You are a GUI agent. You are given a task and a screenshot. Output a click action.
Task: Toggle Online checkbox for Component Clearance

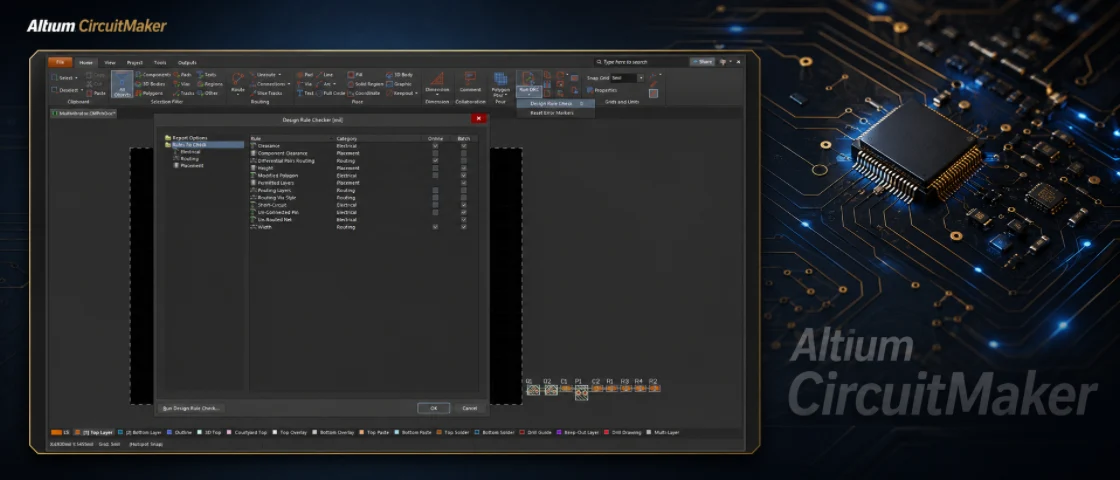tap(435, 153)
